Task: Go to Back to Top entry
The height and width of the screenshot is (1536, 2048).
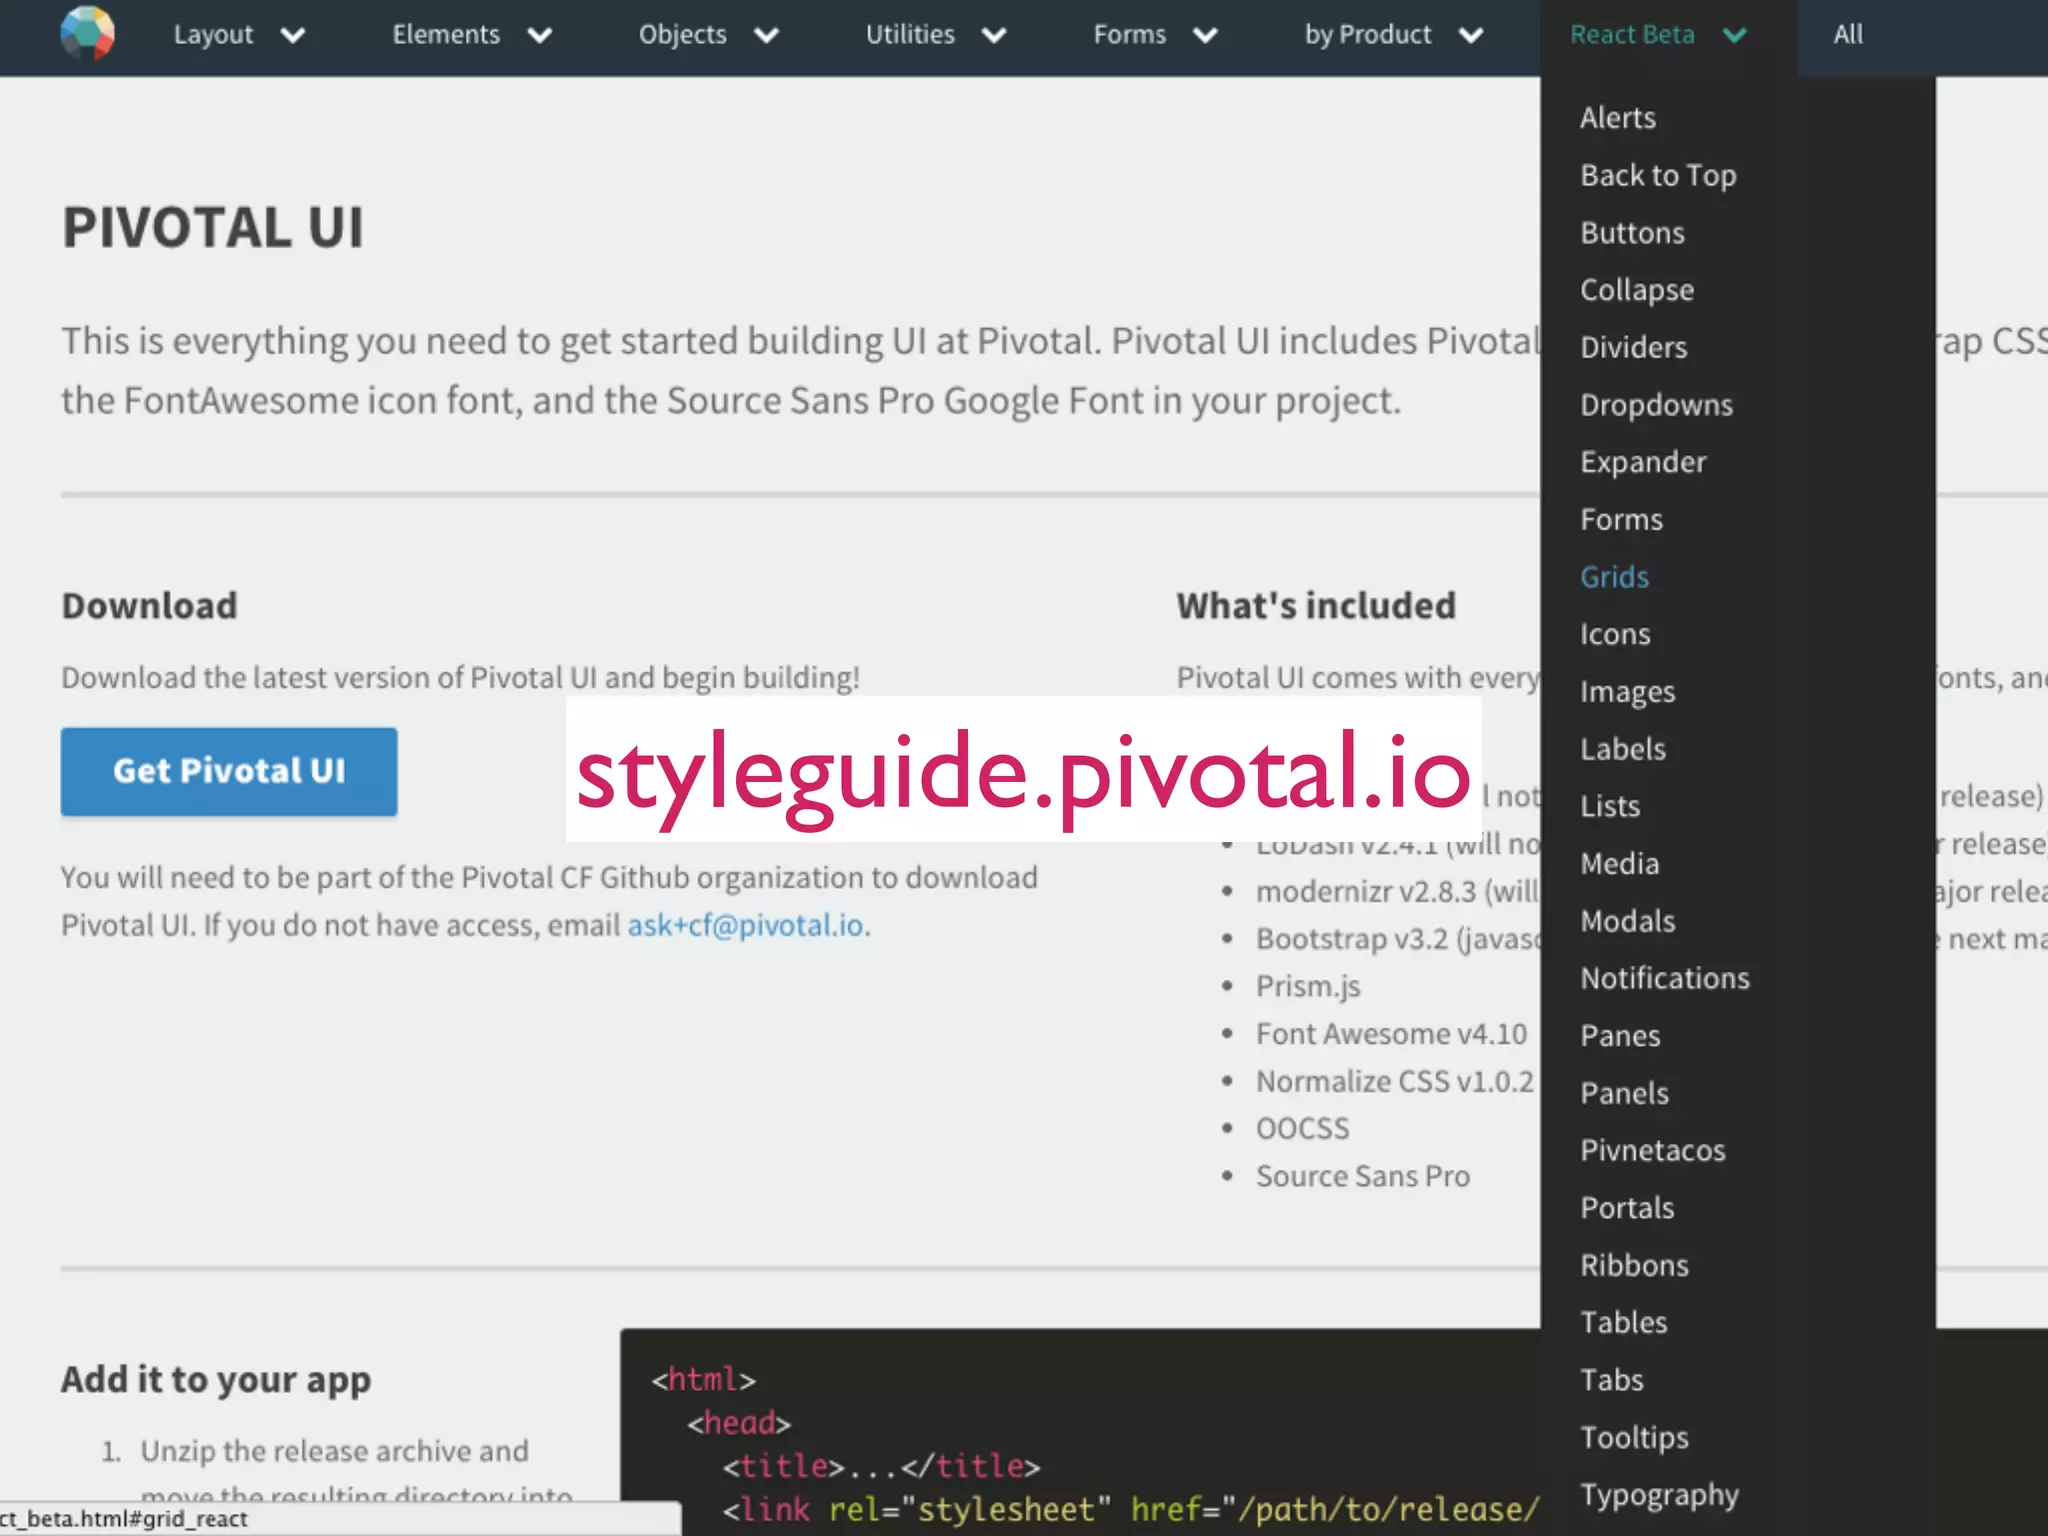Action: tap(1657, 176)
